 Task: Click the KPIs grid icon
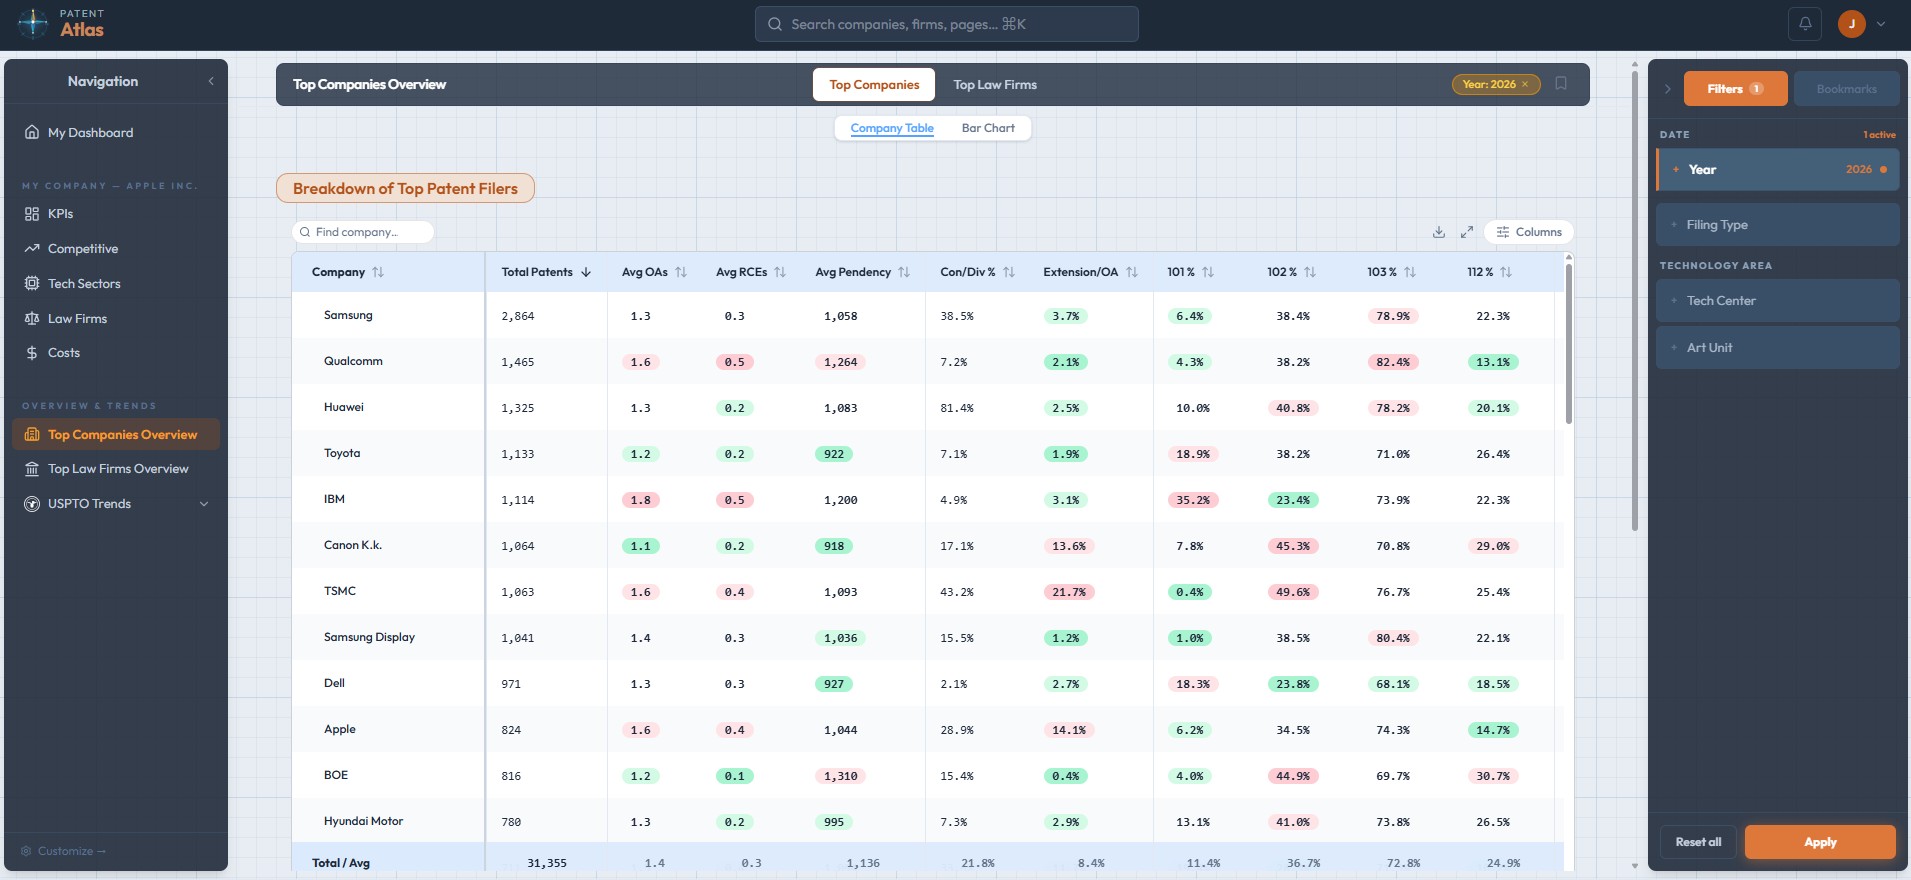click(32, 214)
